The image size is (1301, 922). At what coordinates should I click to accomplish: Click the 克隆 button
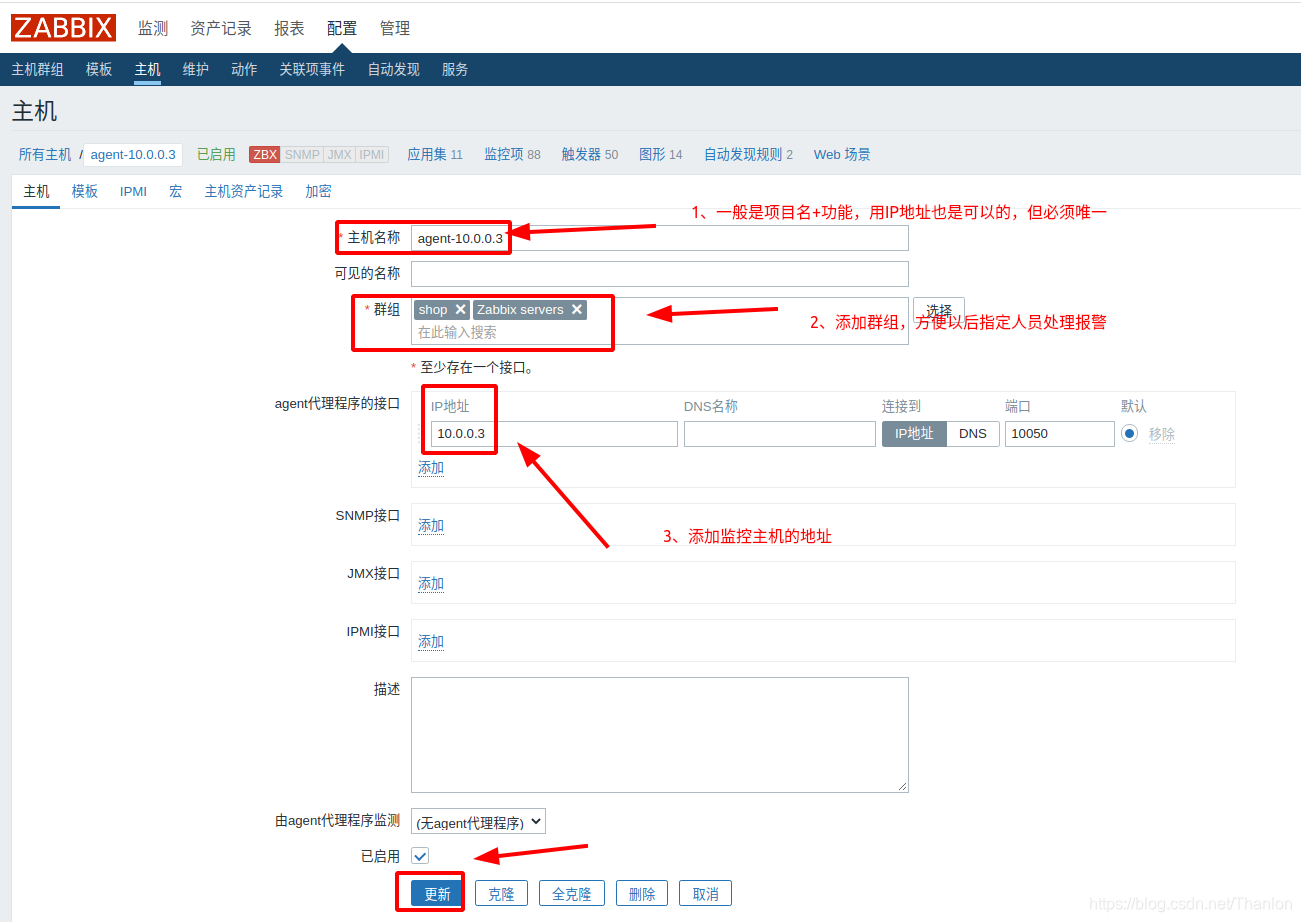click(x=501, y=894)
